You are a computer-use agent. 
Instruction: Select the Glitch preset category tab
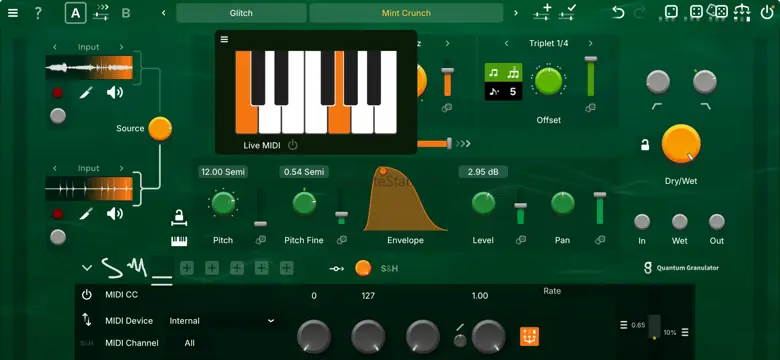point(241,13)
